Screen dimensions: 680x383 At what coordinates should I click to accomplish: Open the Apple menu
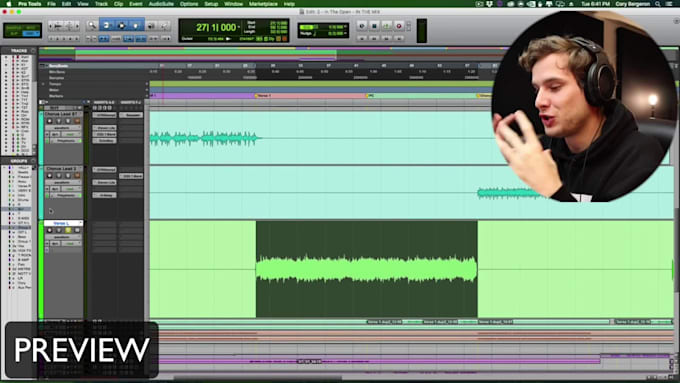click(x=8, y=4)
